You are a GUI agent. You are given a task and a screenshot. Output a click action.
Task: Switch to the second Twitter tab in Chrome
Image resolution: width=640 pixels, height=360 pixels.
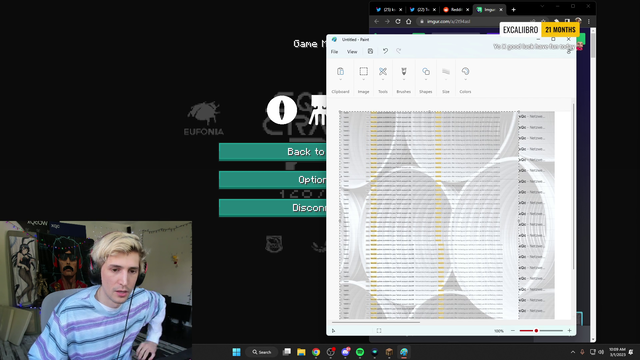tap(422, 9)
